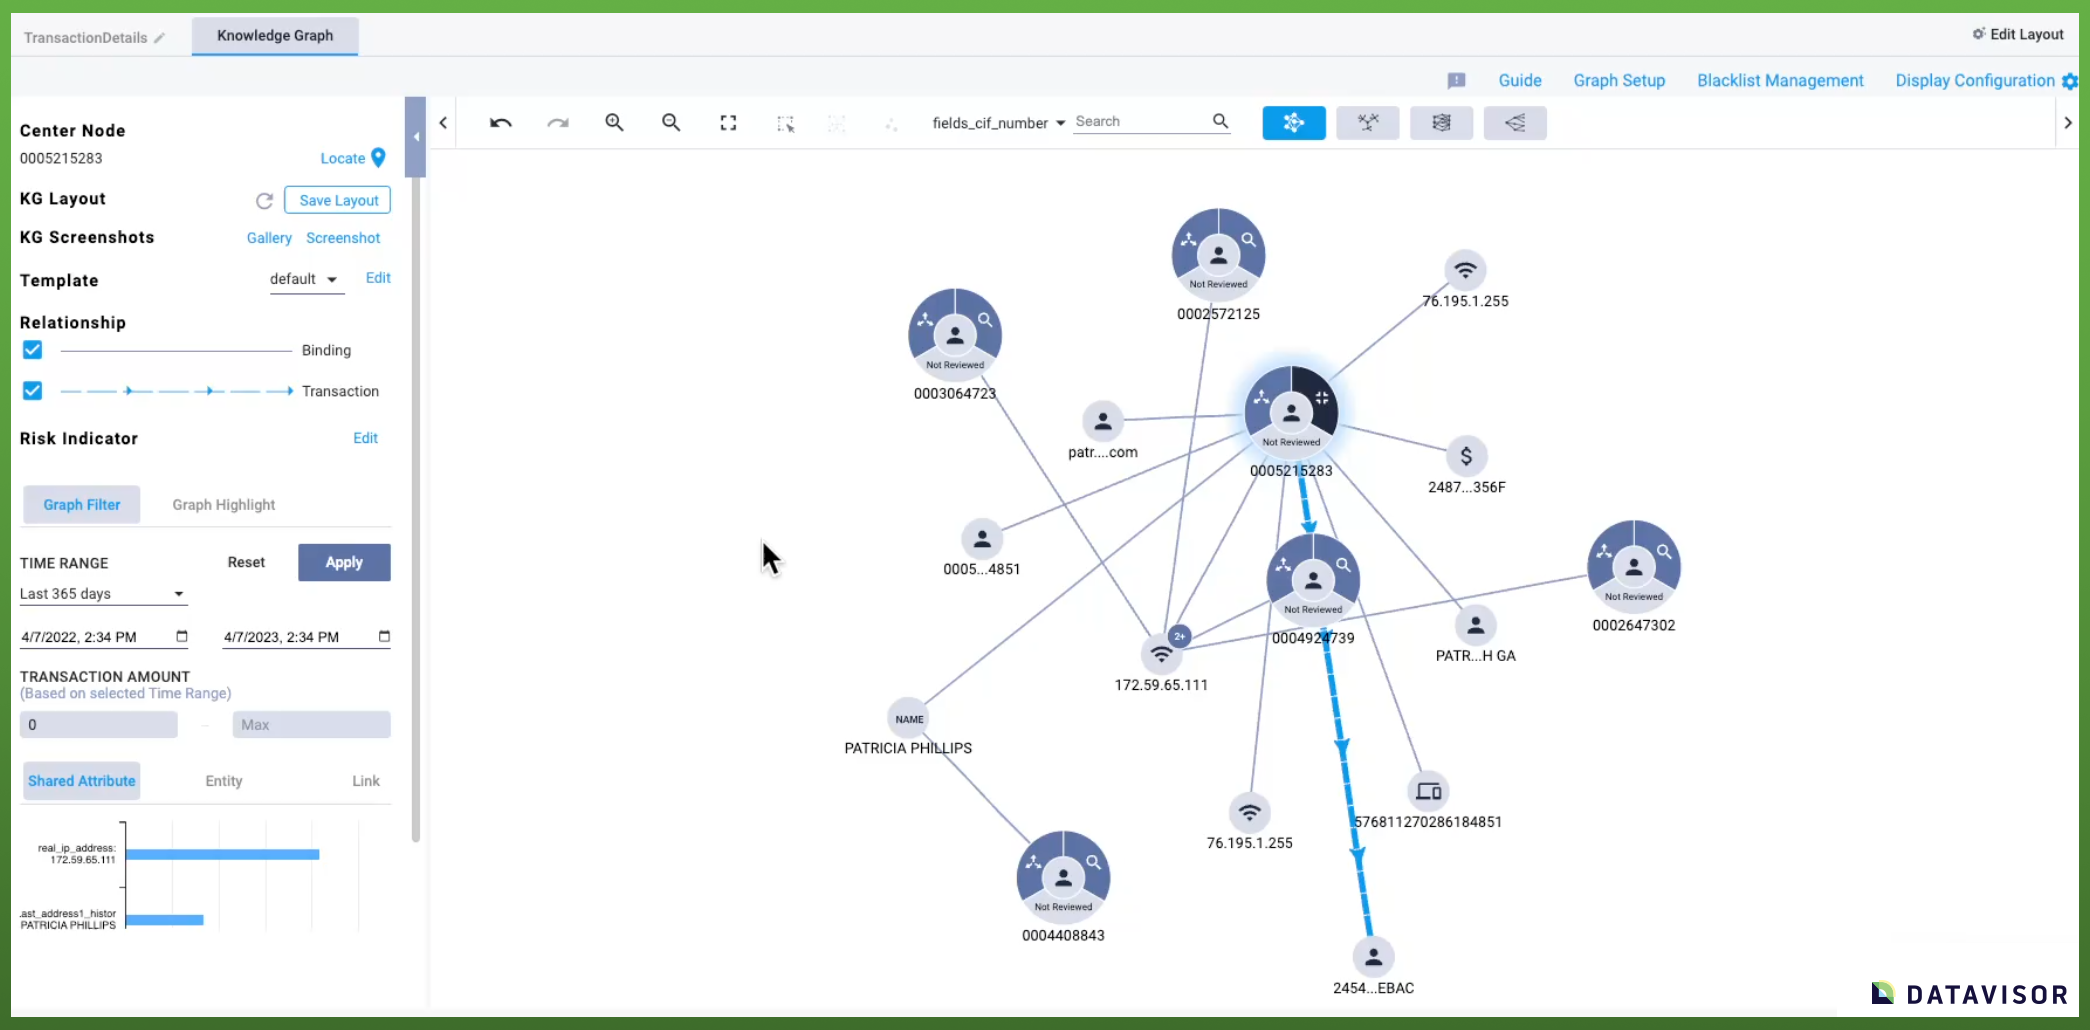
Task: Apply the layered graph layout
Action: 1441,122
